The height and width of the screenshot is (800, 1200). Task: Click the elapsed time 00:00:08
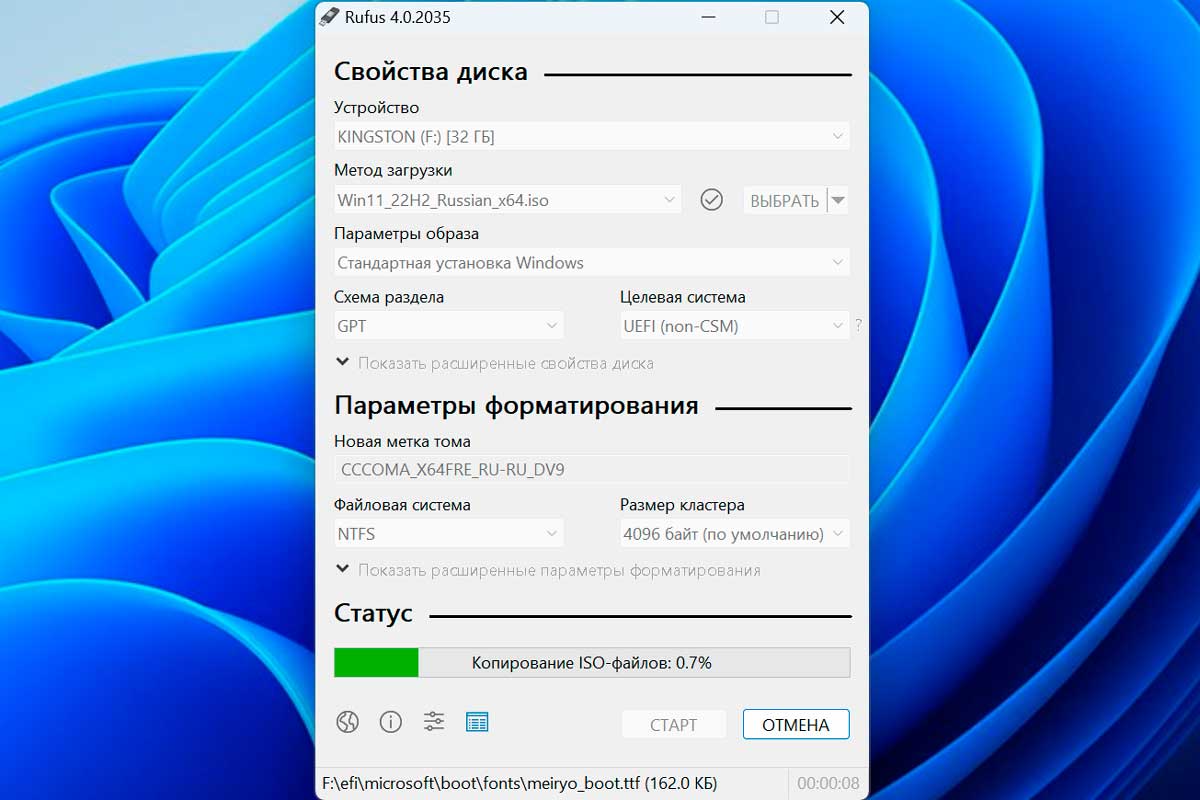(828, 783)
